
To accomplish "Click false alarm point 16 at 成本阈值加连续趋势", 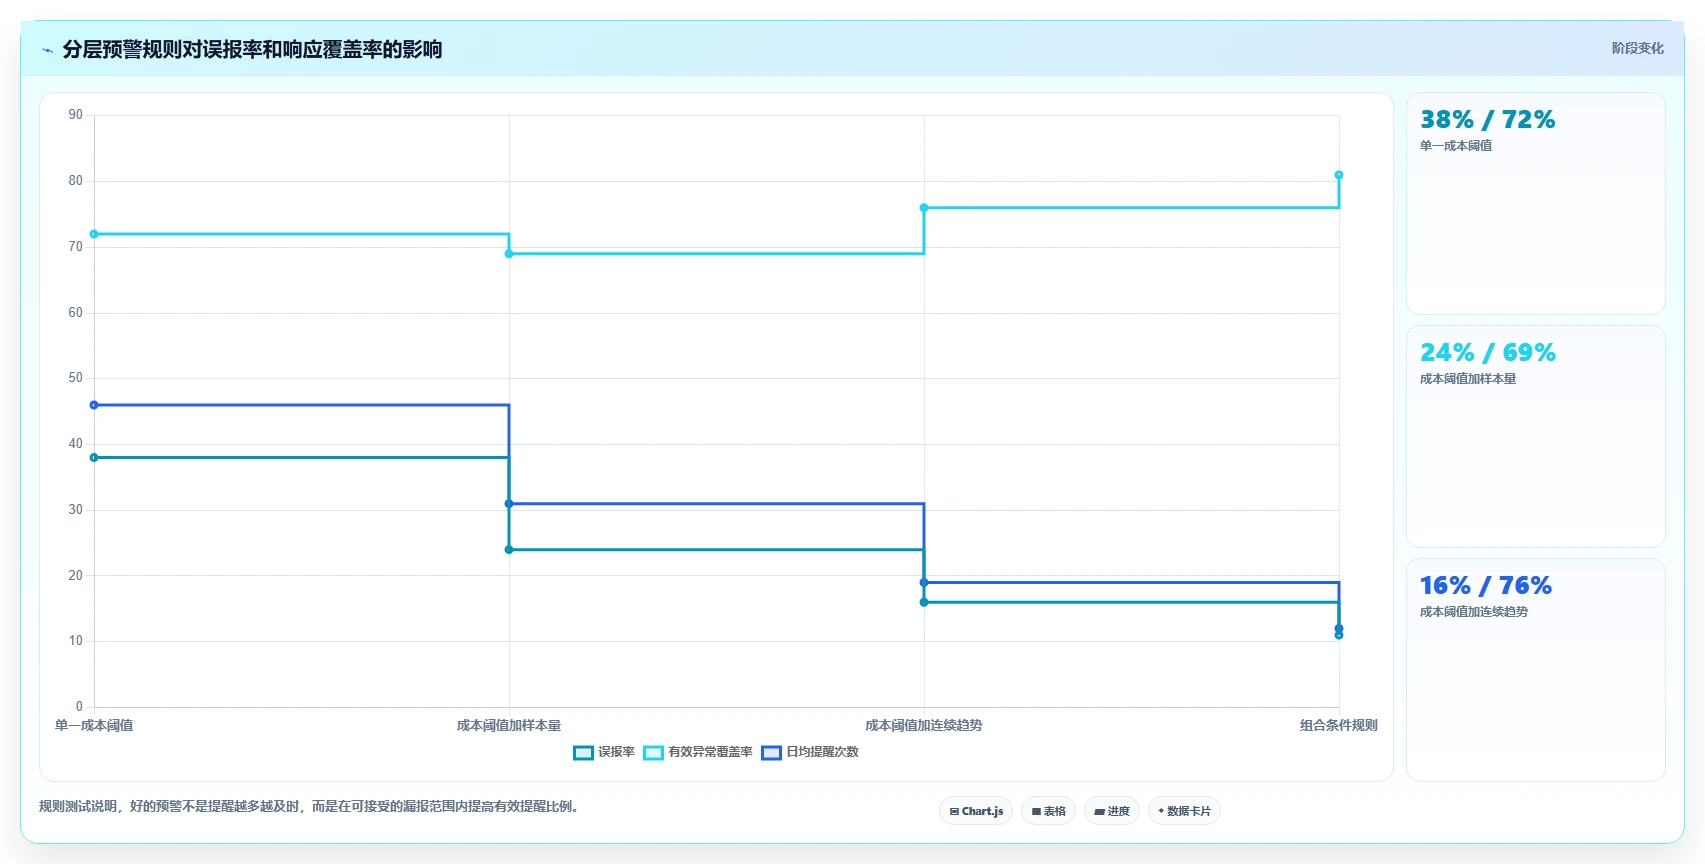I will (924, 602).
